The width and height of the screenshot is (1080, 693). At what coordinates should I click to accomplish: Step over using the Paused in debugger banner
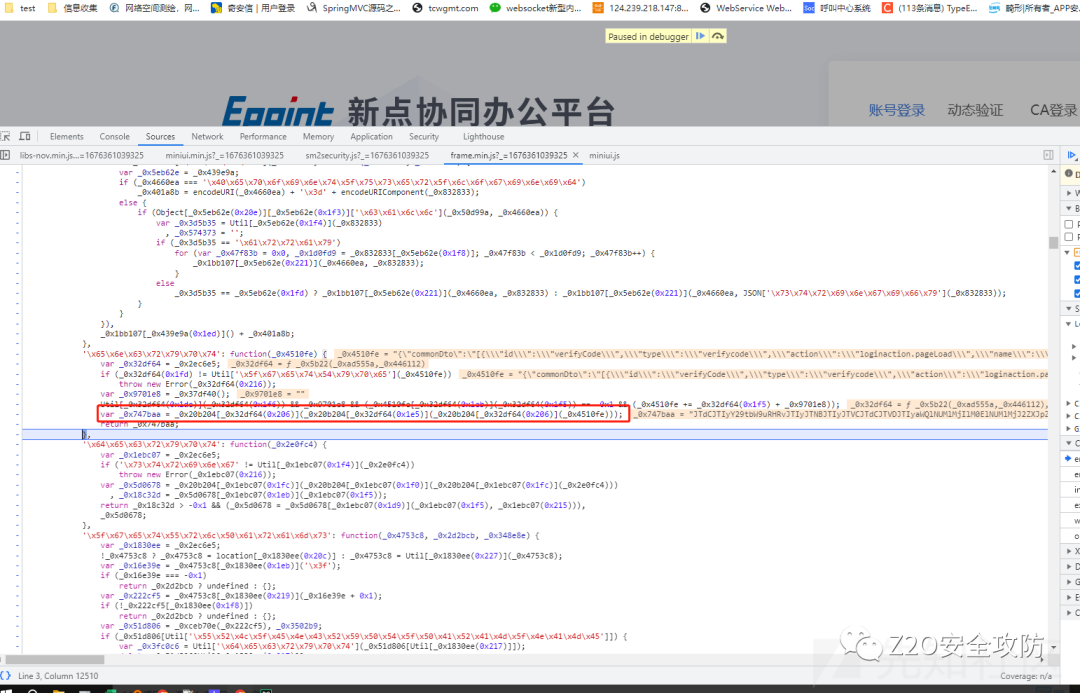[718, 36]
